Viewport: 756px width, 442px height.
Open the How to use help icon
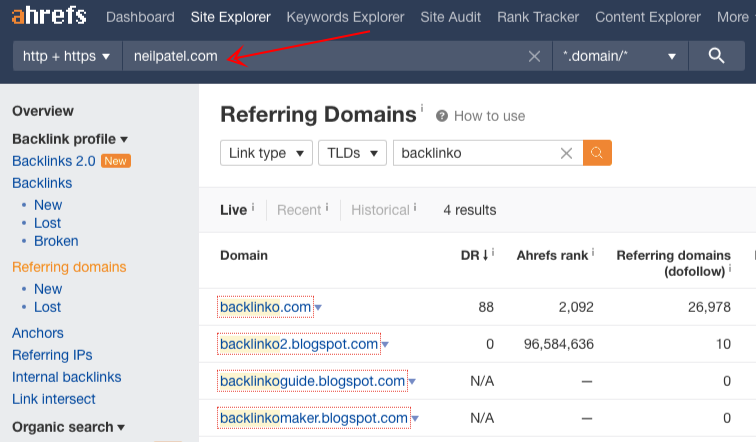click(x=442, y=116)
